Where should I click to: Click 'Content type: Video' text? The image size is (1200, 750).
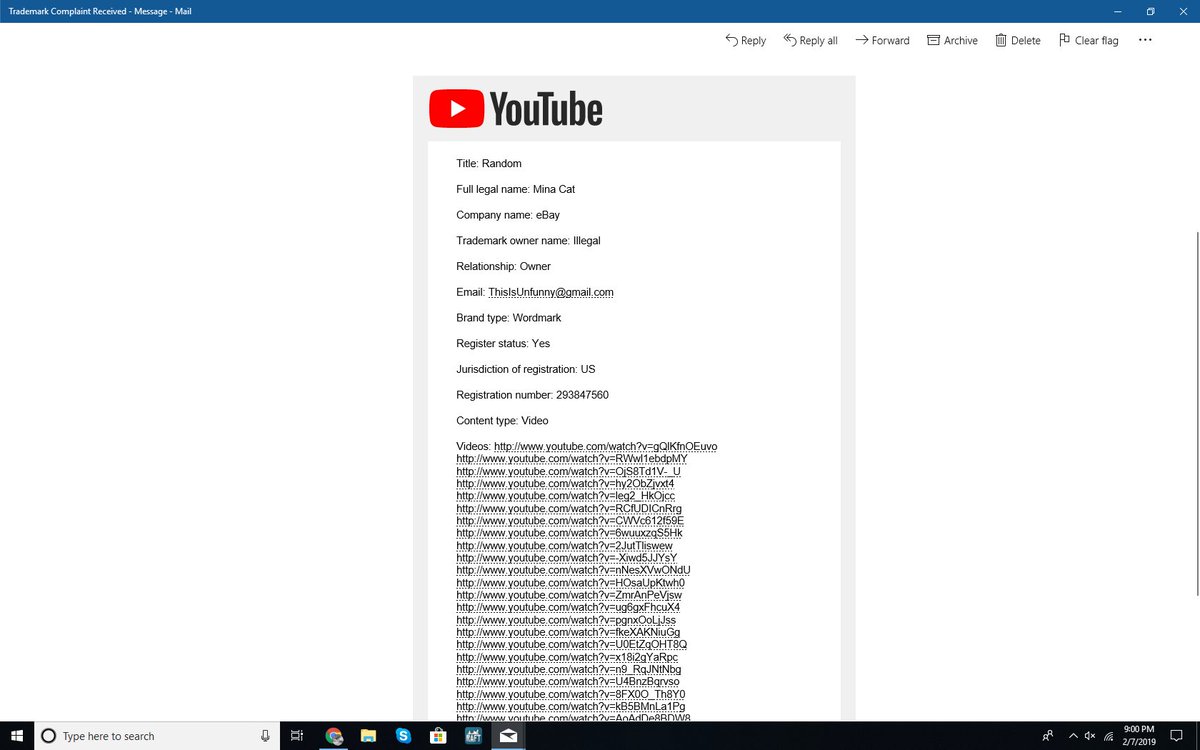coord(502,421)
